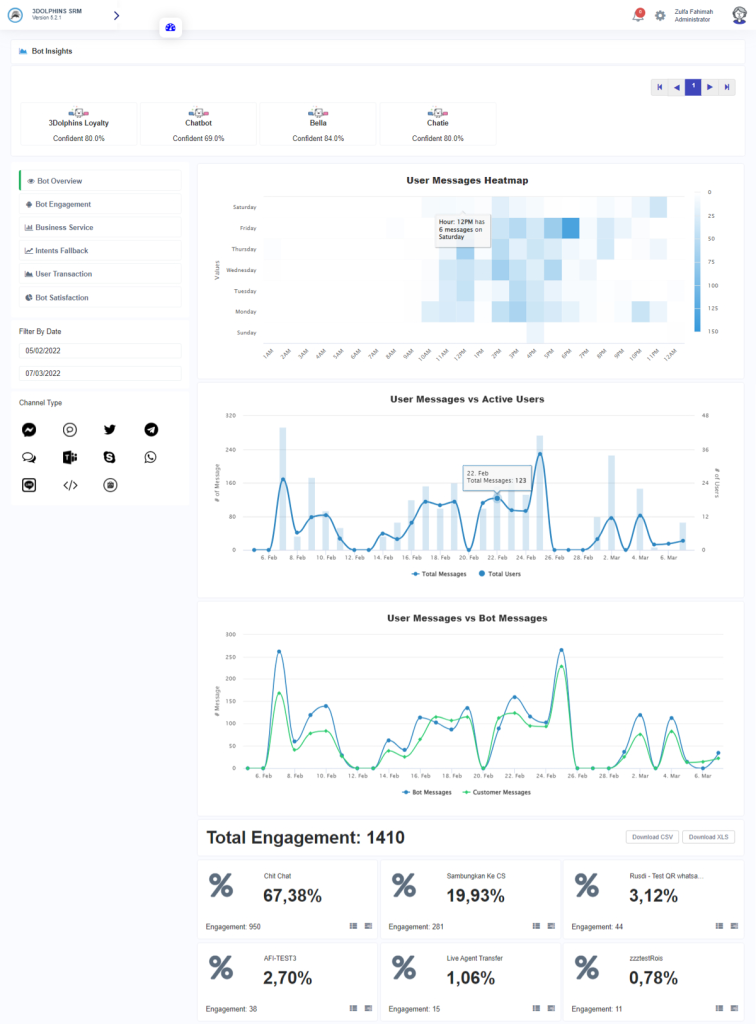Hide Customer Messages legend series
This screenshot has height=1024, width=756.
tap(495, 792)
